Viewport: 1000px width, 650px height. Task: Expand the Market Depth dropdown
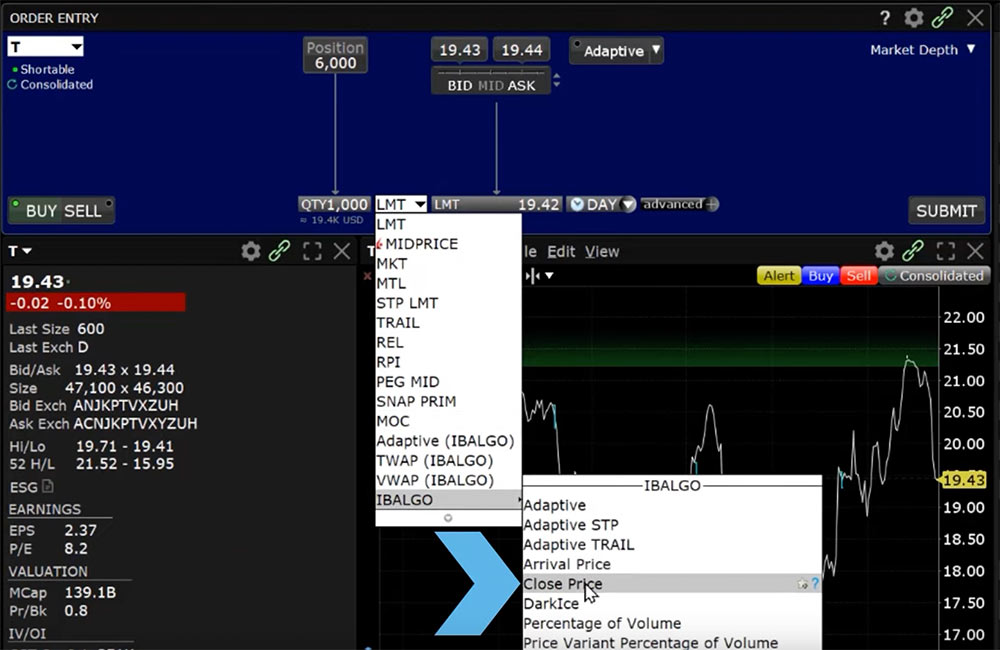[x=922, y=50]
